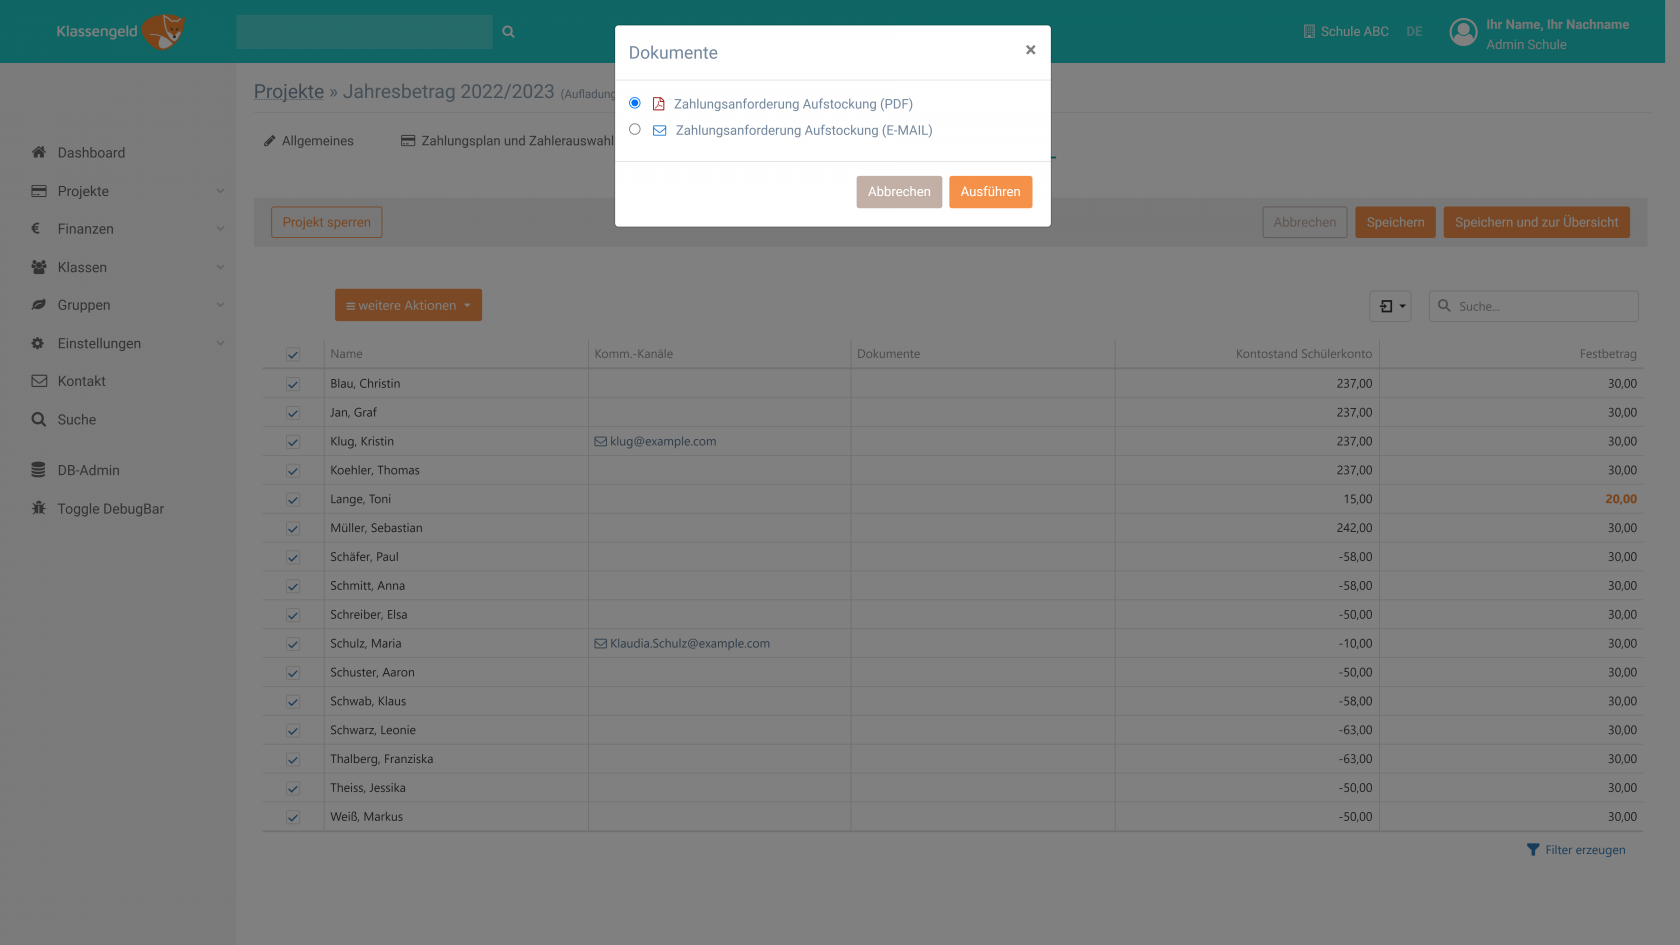Select Zahlungsanforderung Aufstockung (PDF) radio button

pyautogui.click(x=635, y=103)
